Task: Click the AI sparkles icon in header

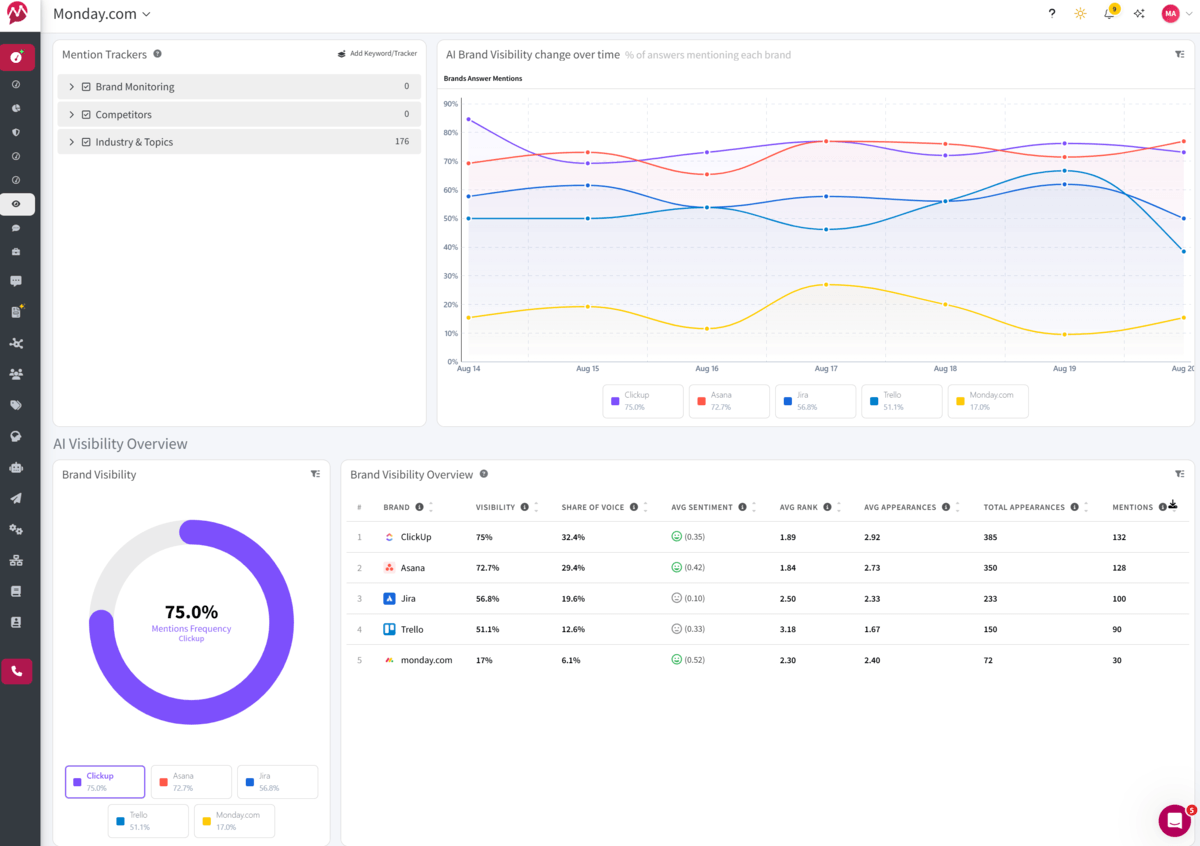Action: (1139, 13)
